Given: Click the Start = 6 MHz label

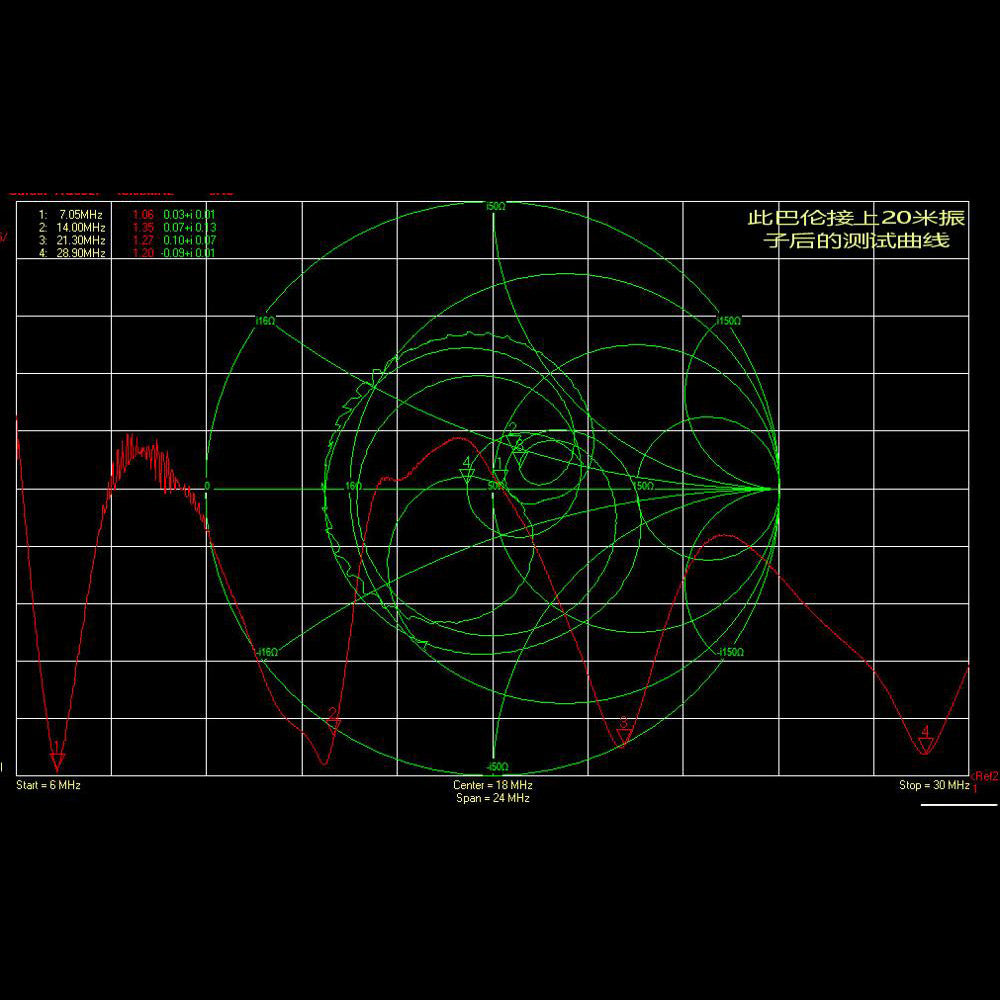Looking at the screenshot, I should coord(48,786).
